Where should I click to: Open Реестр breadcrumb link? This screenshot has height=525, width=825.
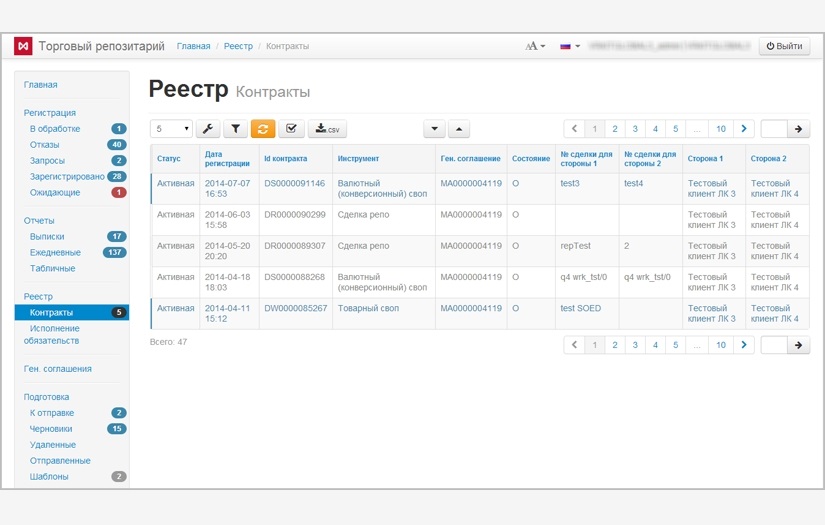tap(238, 46)
